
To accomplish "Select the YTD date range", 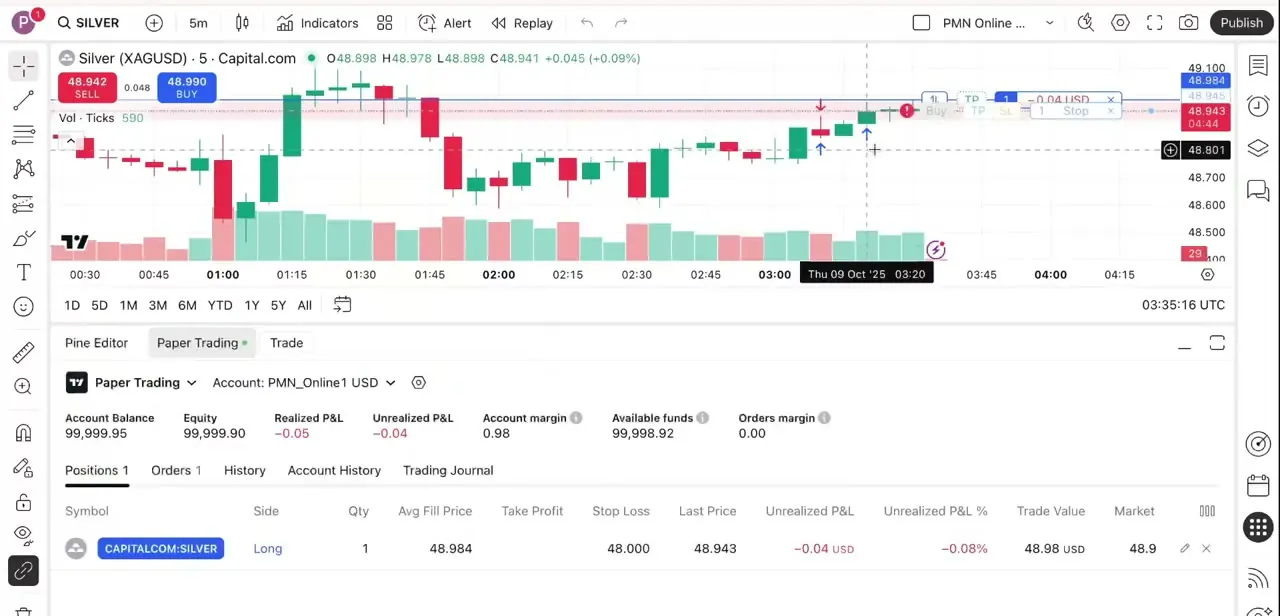I will 220,305.
